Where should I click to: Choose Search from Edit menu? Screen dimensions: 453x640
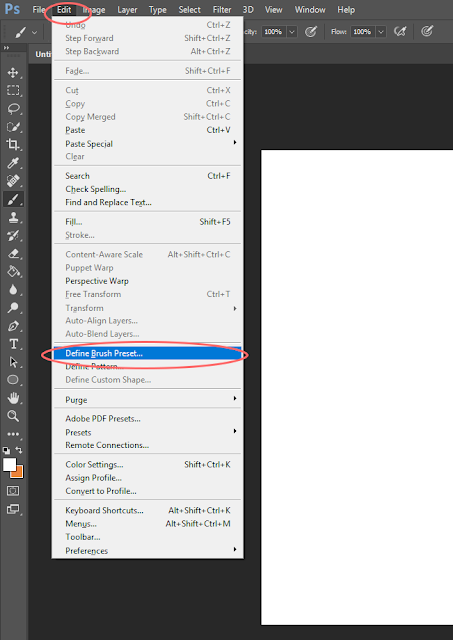148,176
